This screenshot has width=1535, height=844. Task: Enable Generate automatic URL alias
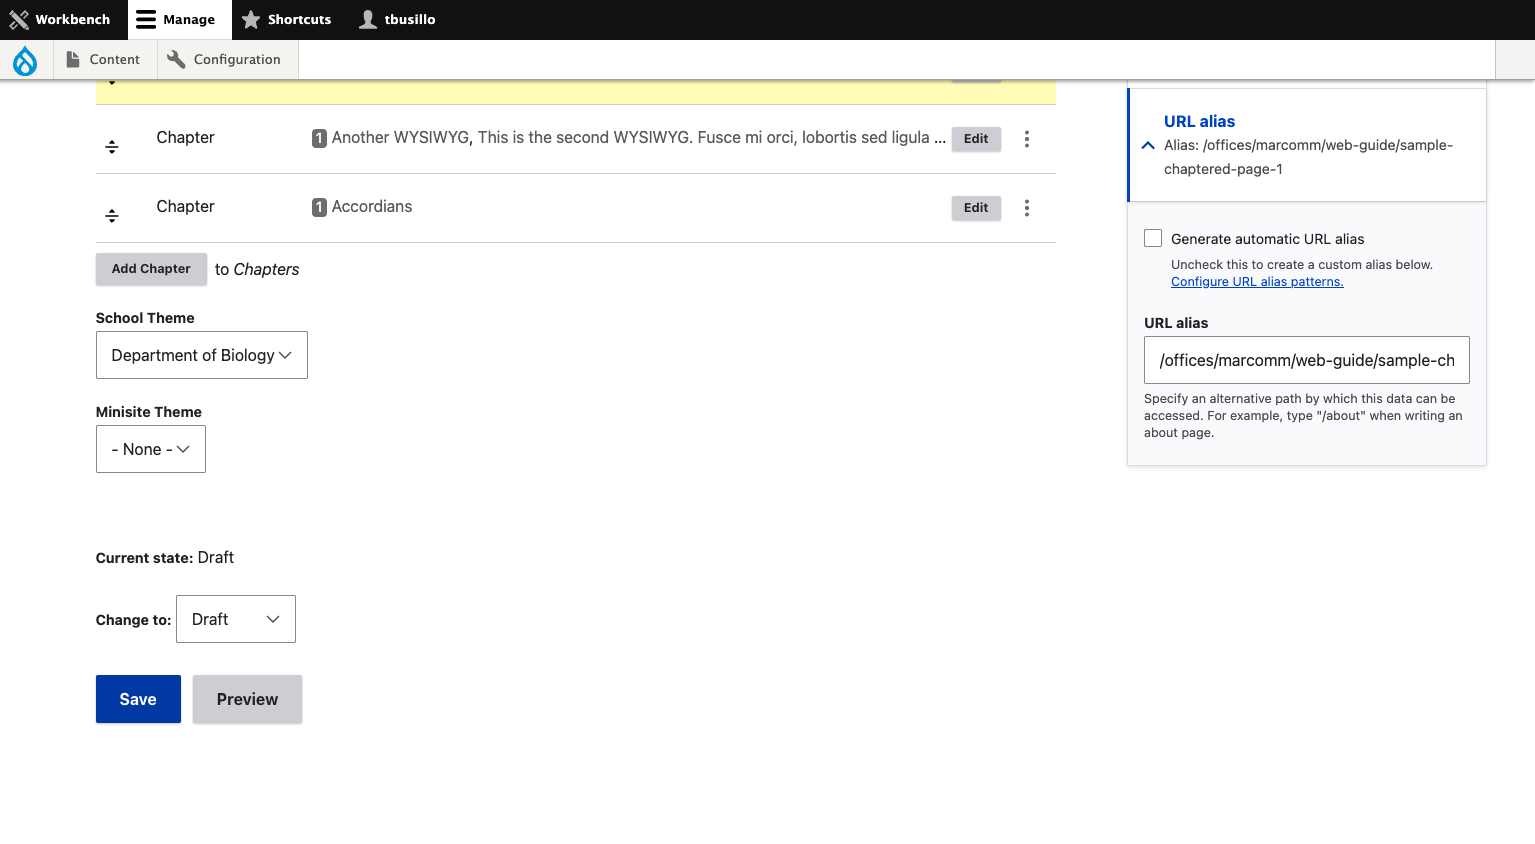click(x=1153, y=238)
